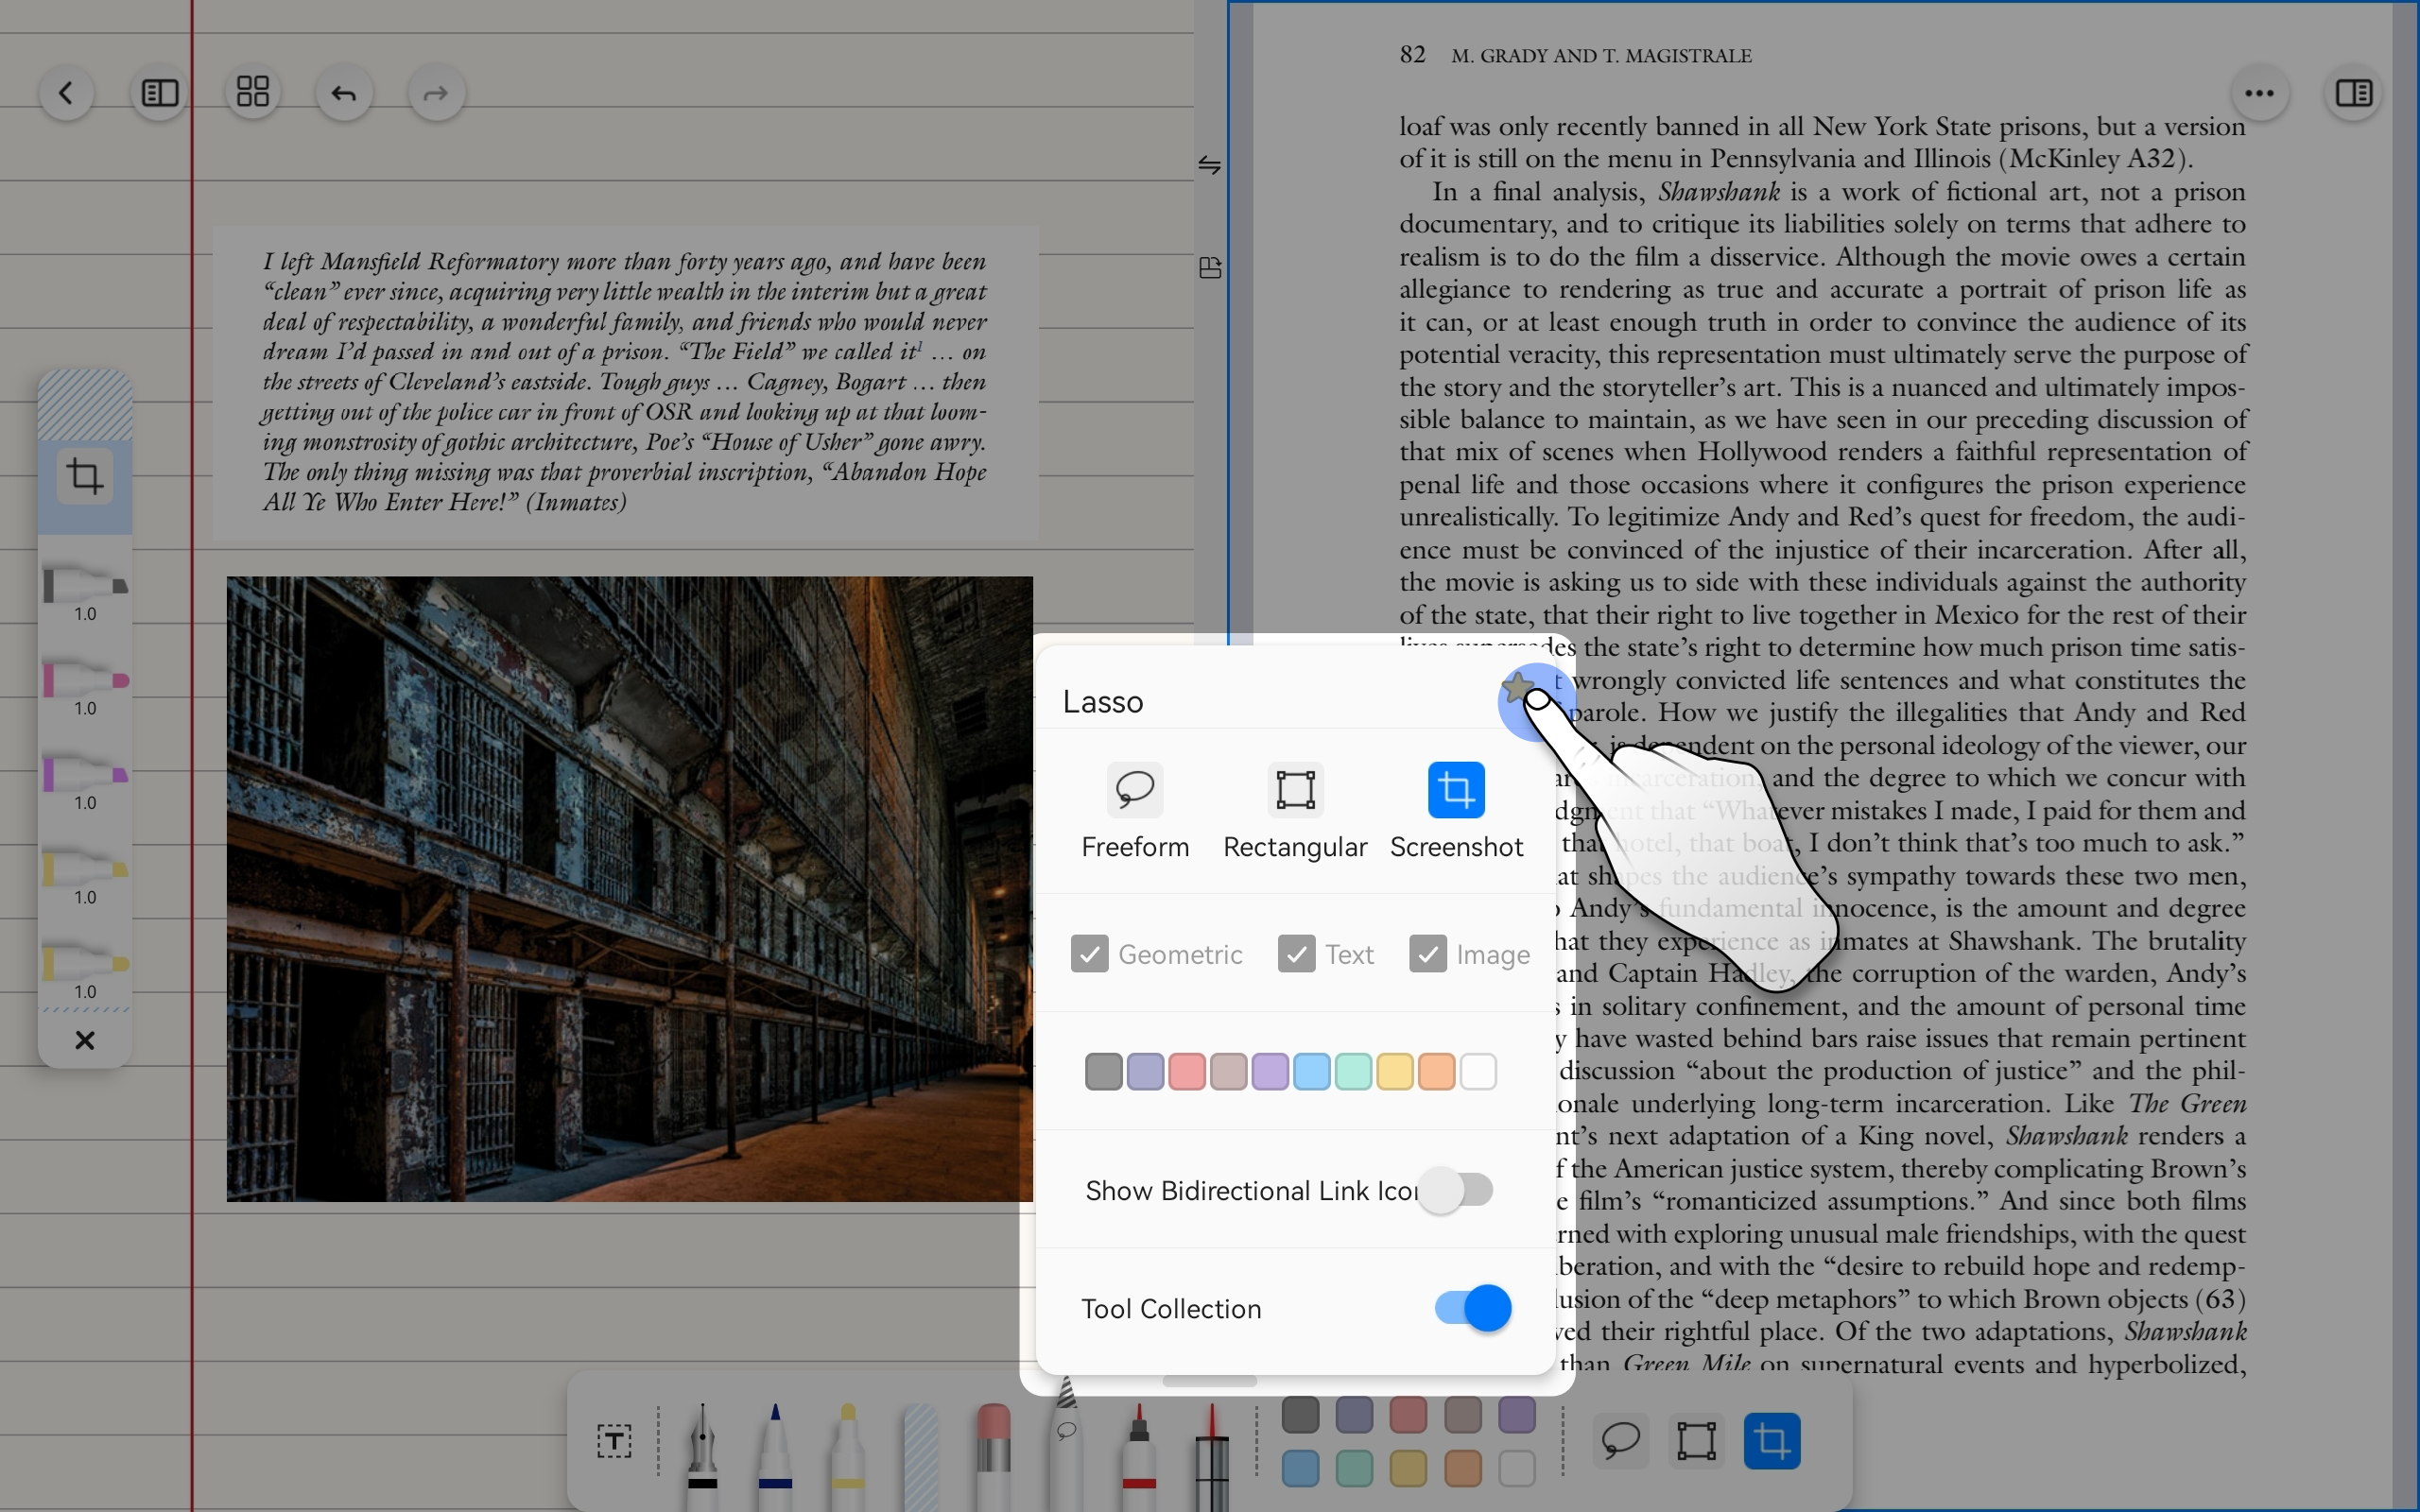The image size is (2420, 1512).
Task: Uncheck the Geometric checkbox
Action: click(x=1089, y=954)
